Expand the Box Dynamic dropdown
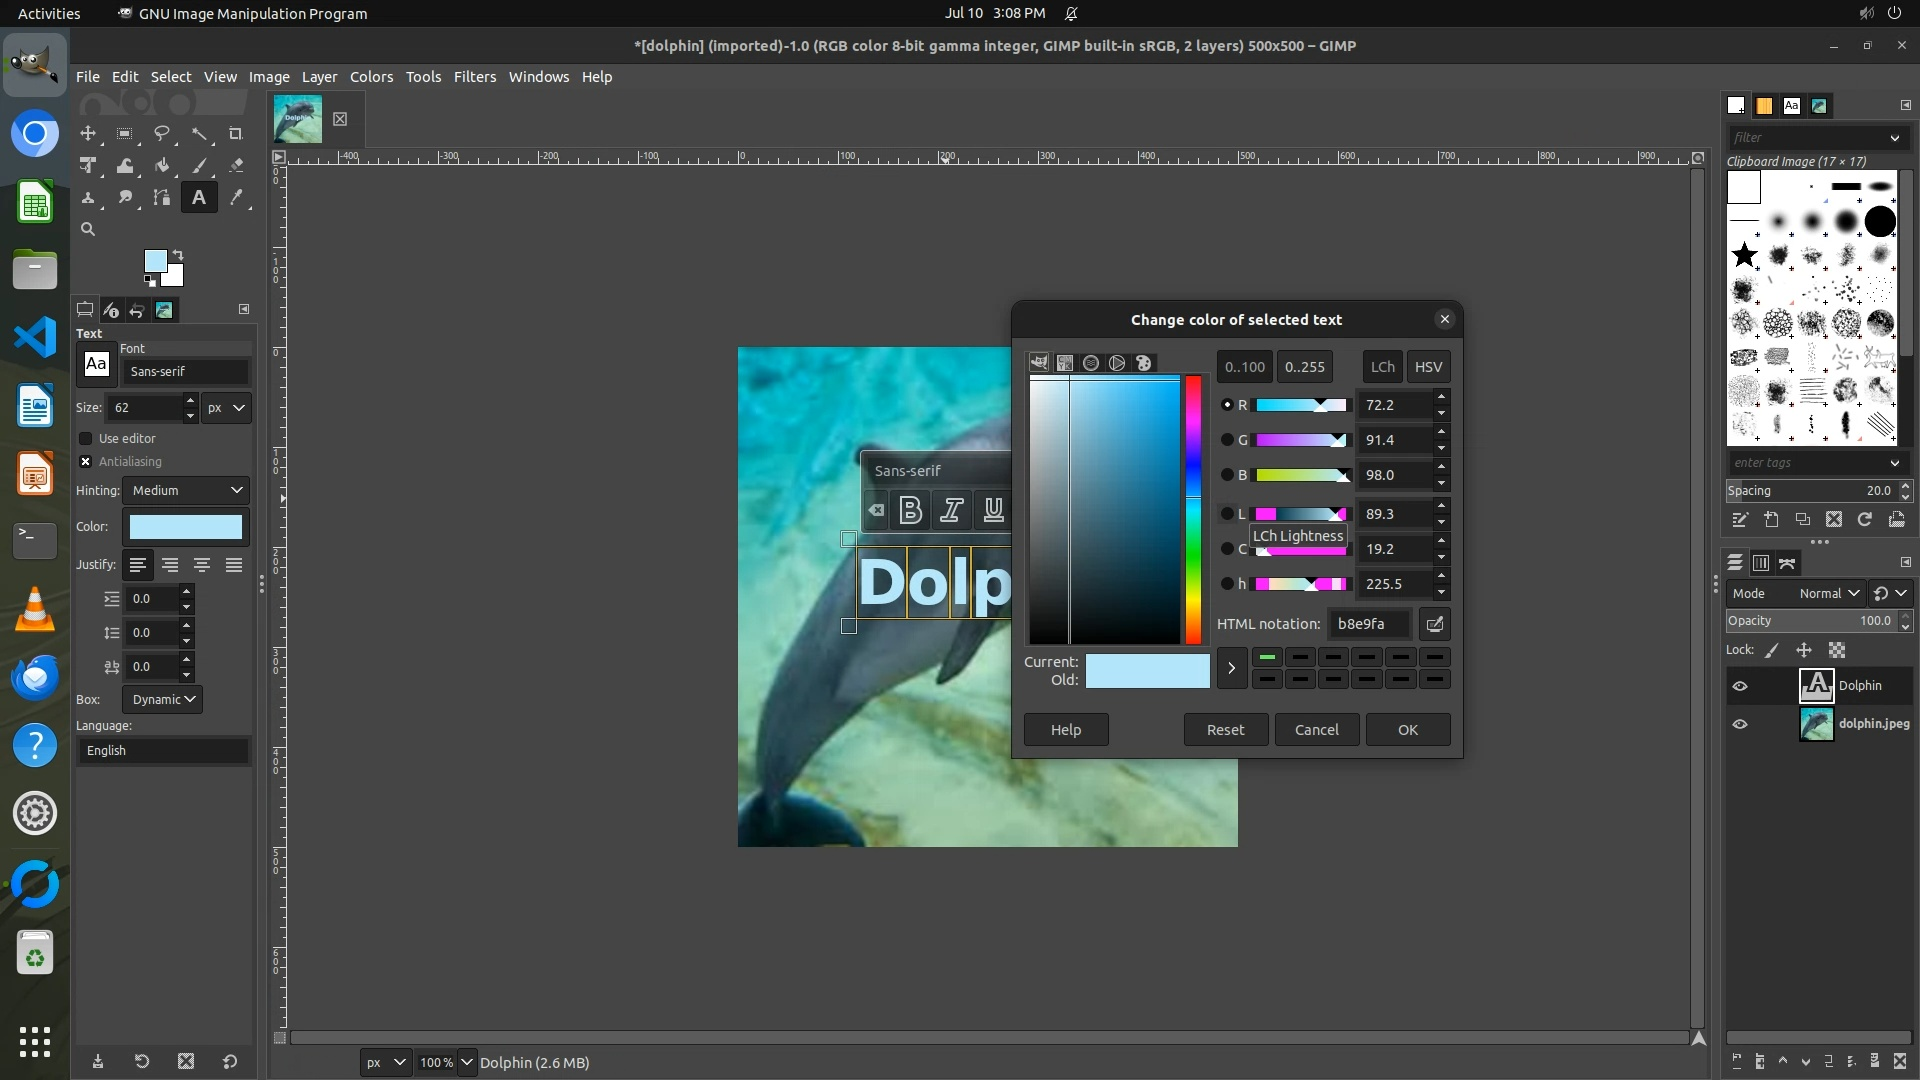This screenshot has height=1080, width=1920. pyautogui.click(x=162, y=699)
